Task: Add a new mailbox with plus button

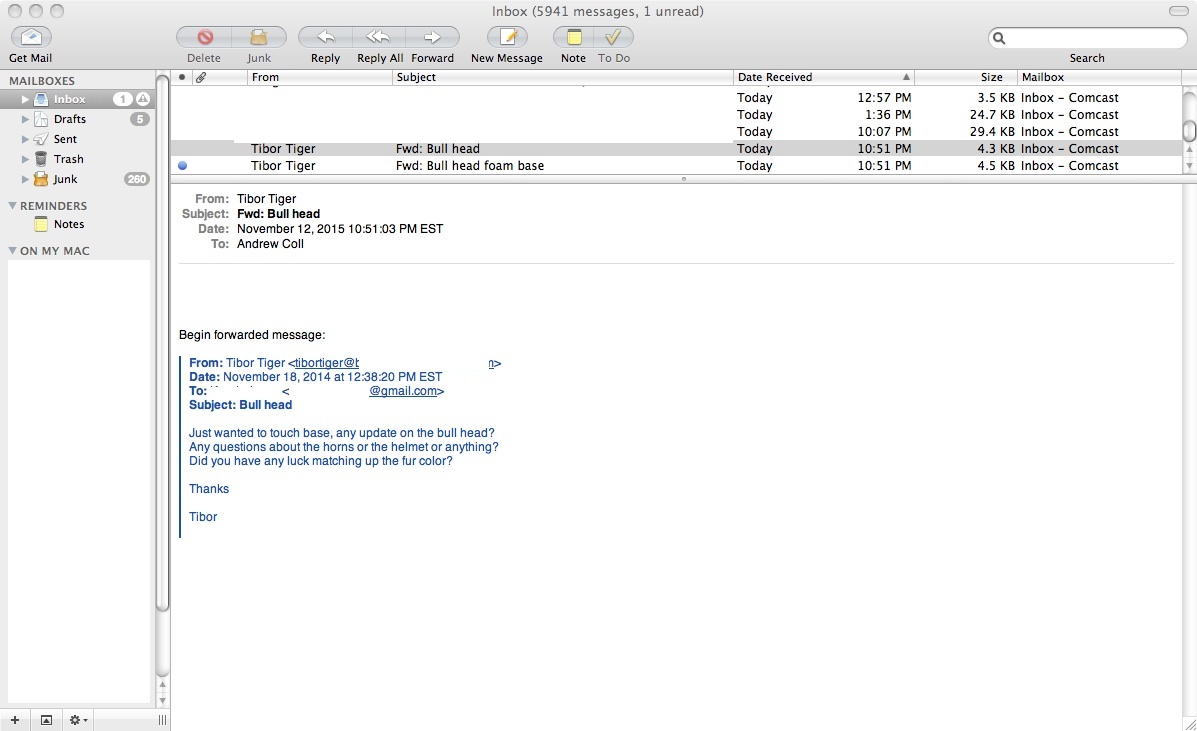Action: [x=15, y=720]
